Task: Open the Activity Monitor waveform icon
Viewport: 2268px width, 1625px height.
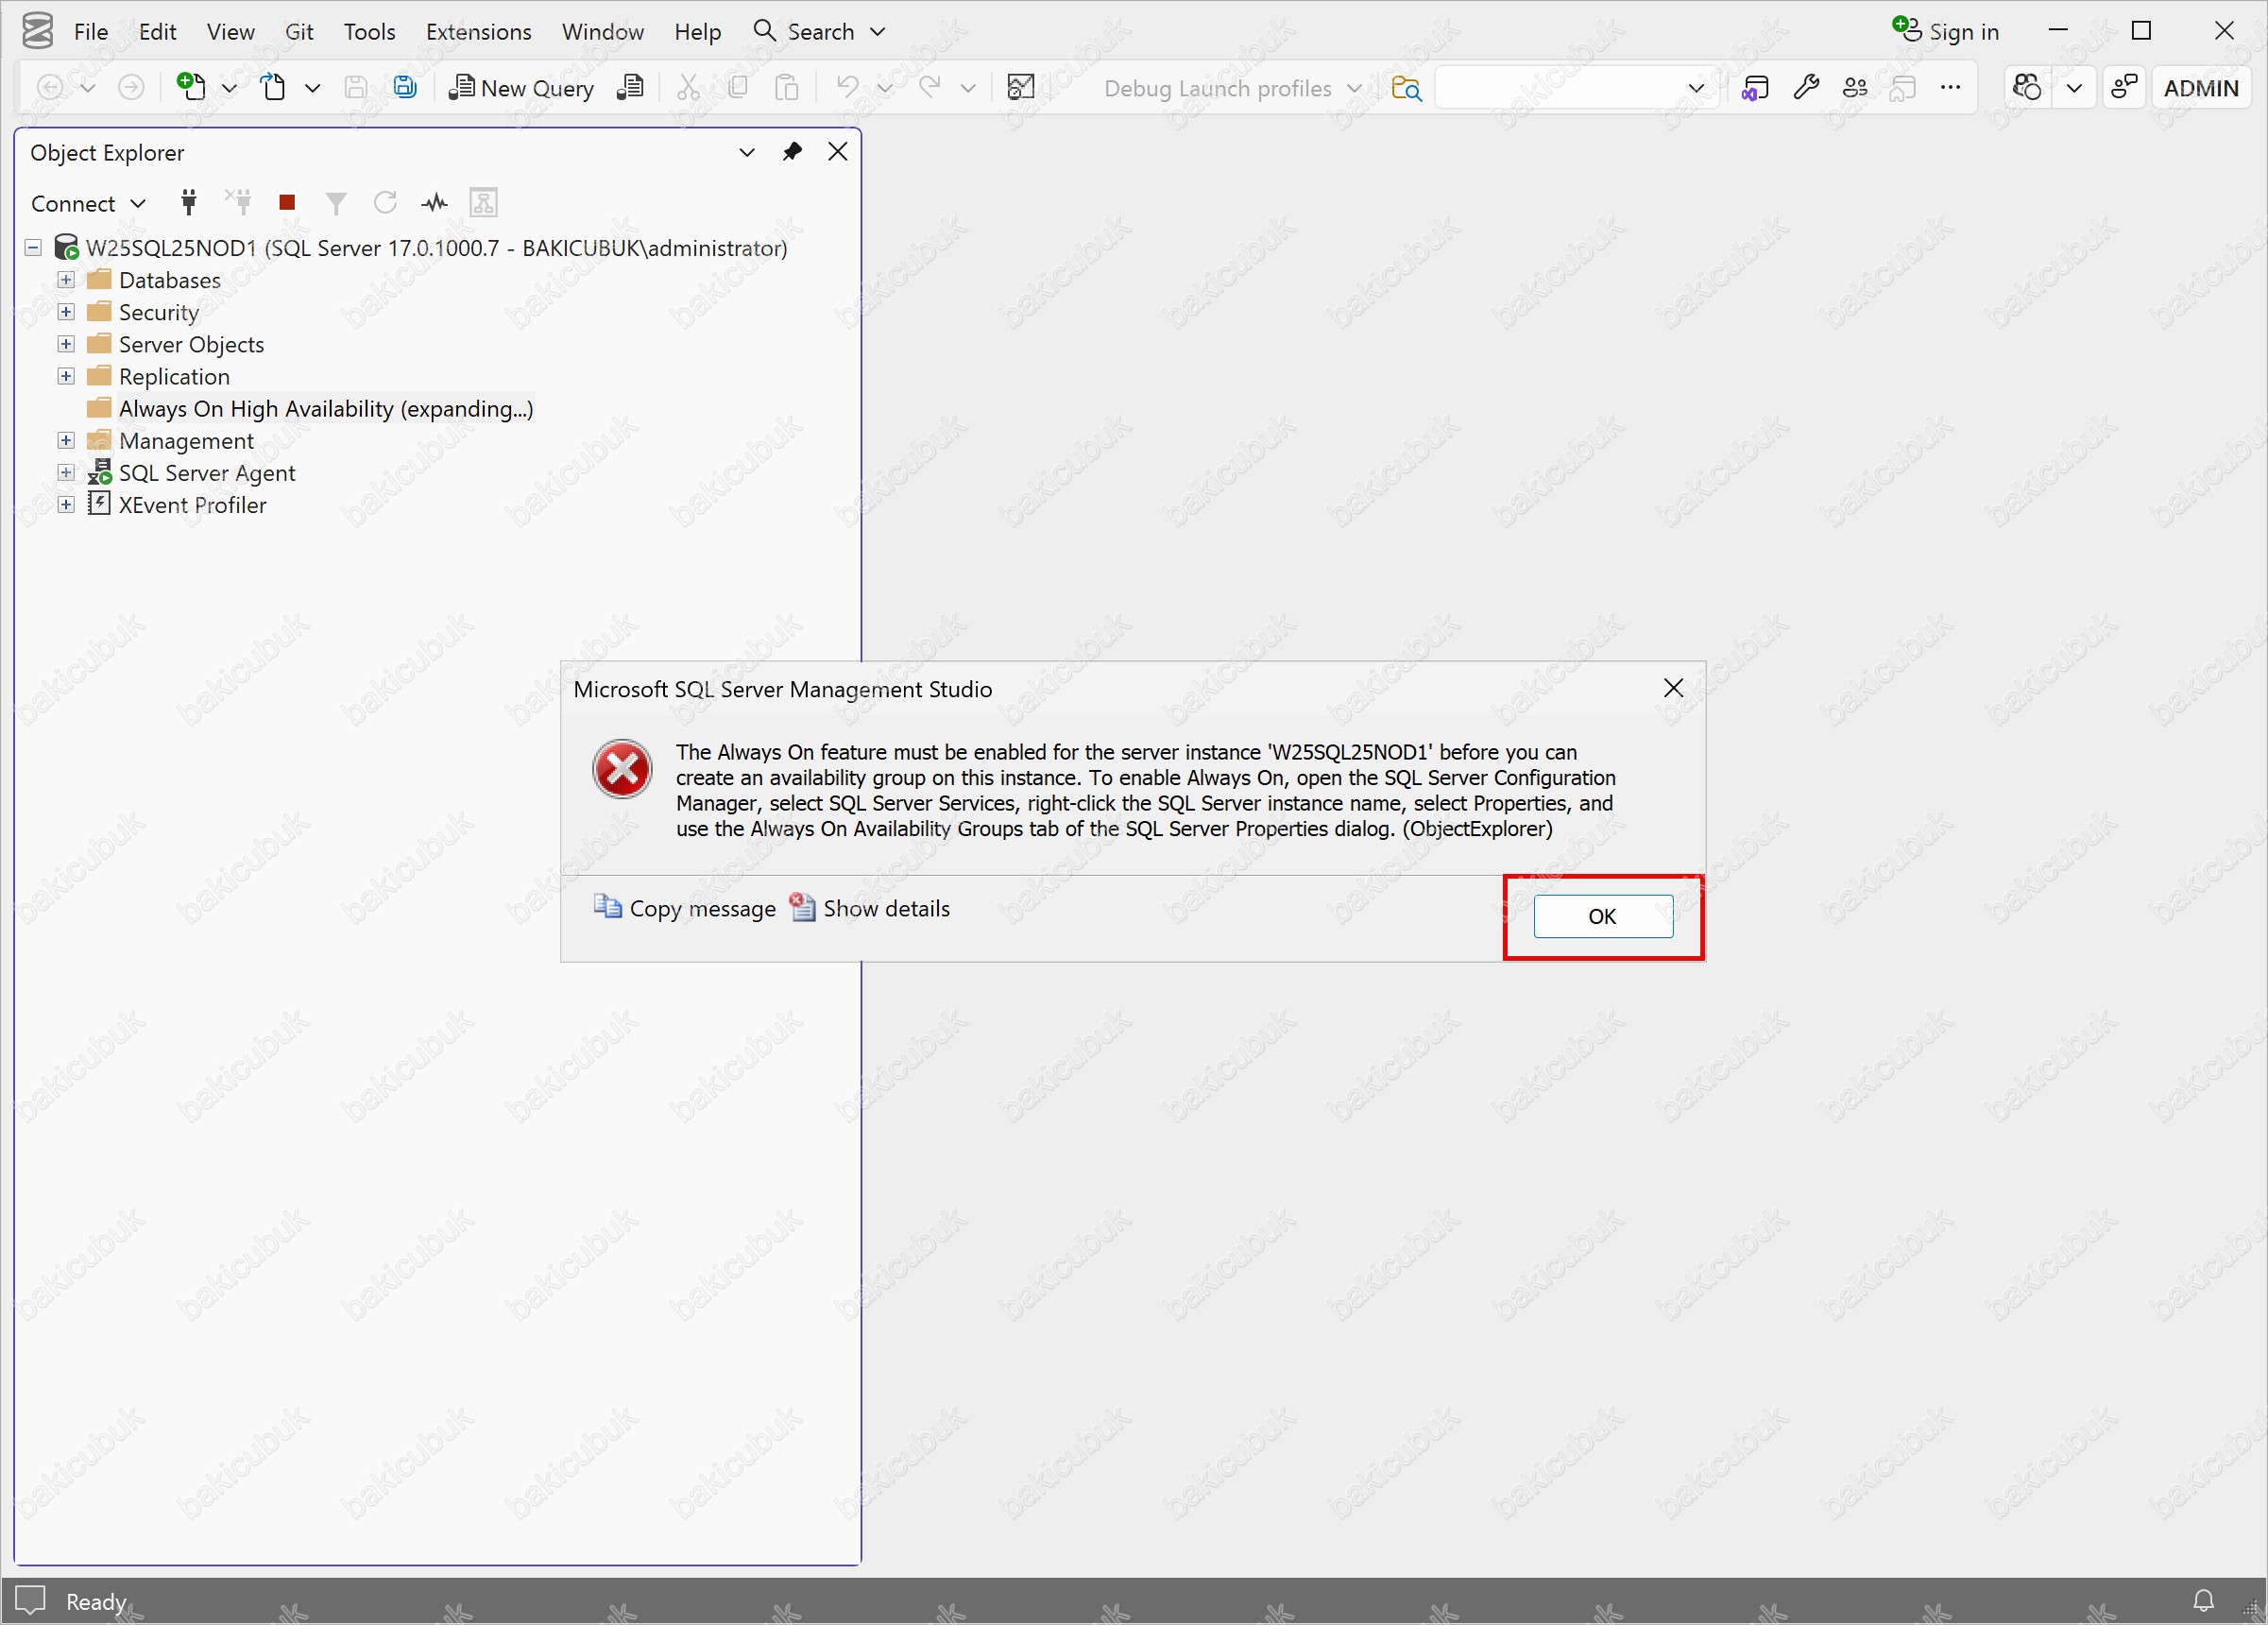Action: point(434,203)
